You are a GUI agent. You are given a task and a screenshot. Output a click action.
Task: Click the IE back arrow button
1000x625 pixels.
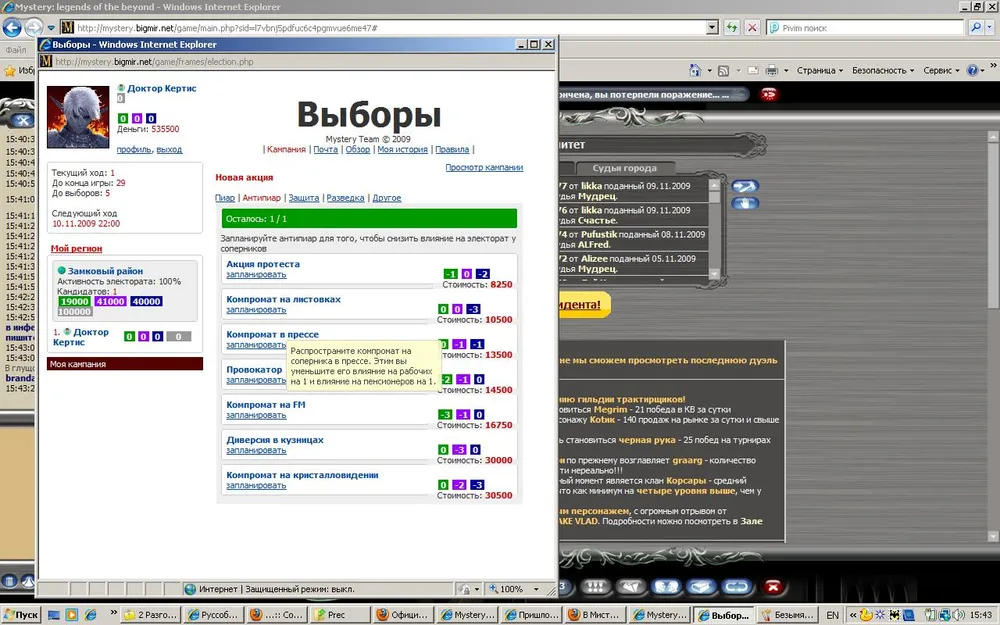(x=16, y=28)
